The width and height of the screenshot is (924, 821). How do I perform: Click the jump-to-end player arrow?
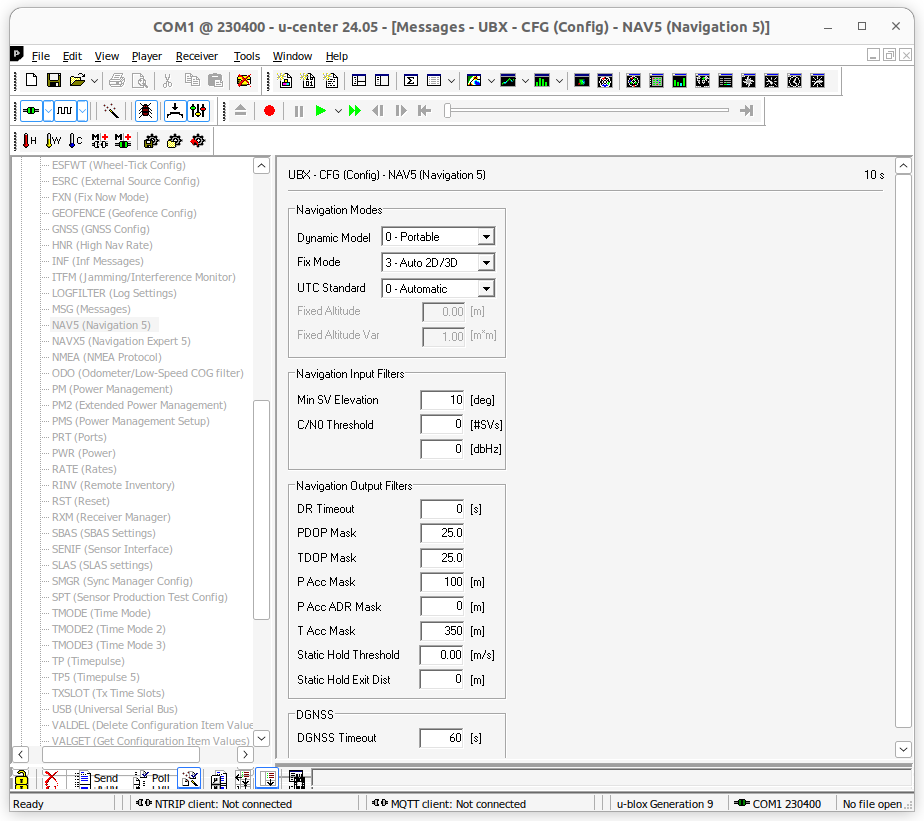(747, 111)
